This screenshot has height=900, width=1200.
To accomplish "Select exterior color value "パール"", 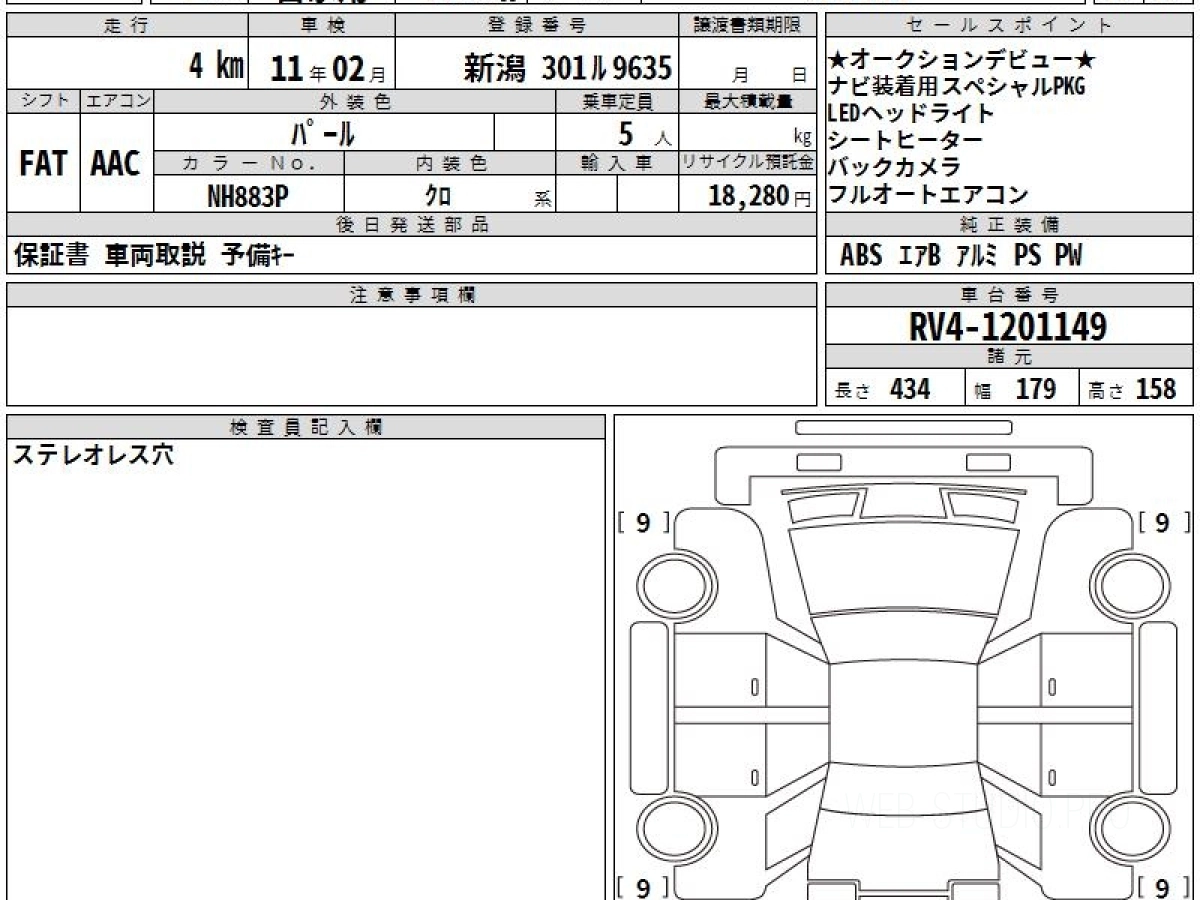I will 322,131.
